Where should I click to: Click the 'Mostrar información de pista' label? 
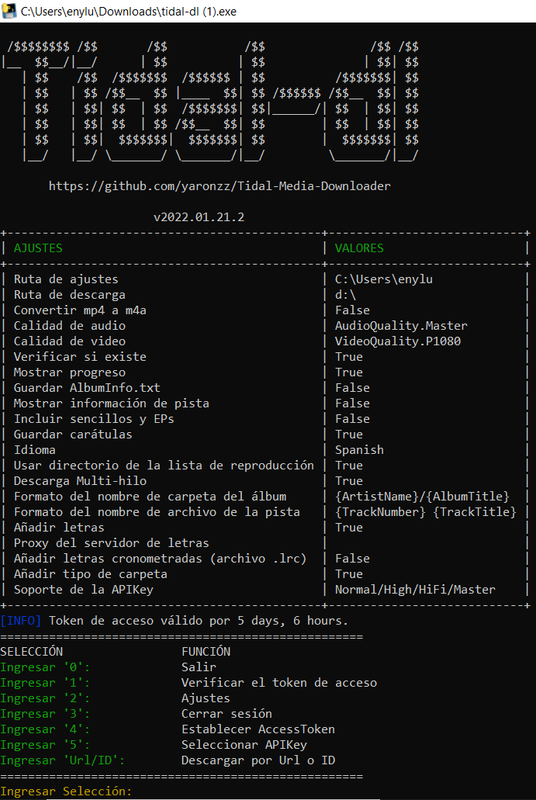tap(111, 403)
